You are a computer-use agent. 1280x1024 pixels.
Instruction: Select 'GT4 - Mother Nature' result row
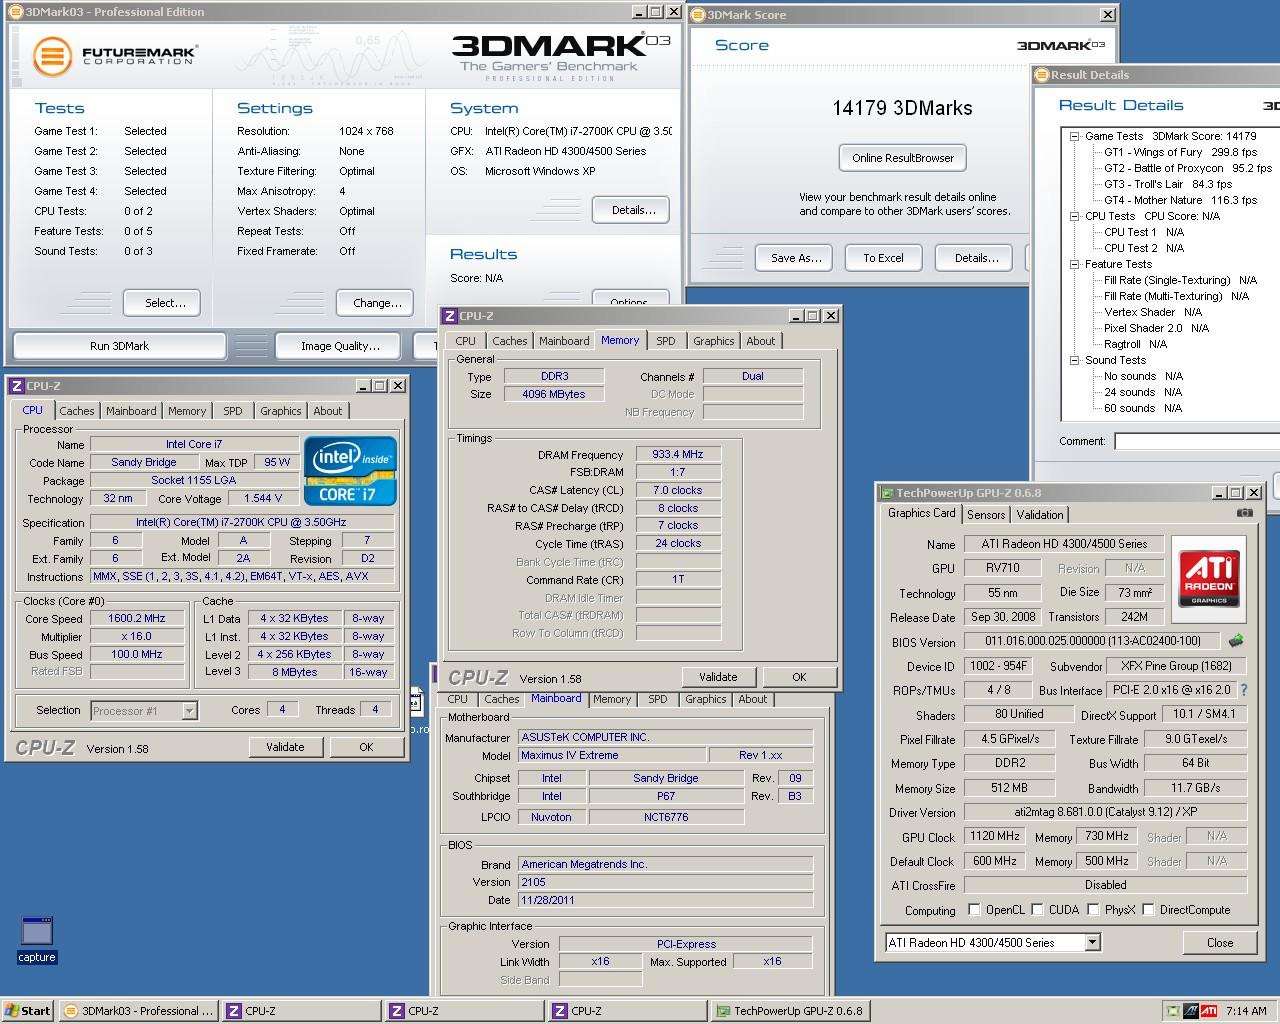pyautogui.click(x=1180, y=200)
